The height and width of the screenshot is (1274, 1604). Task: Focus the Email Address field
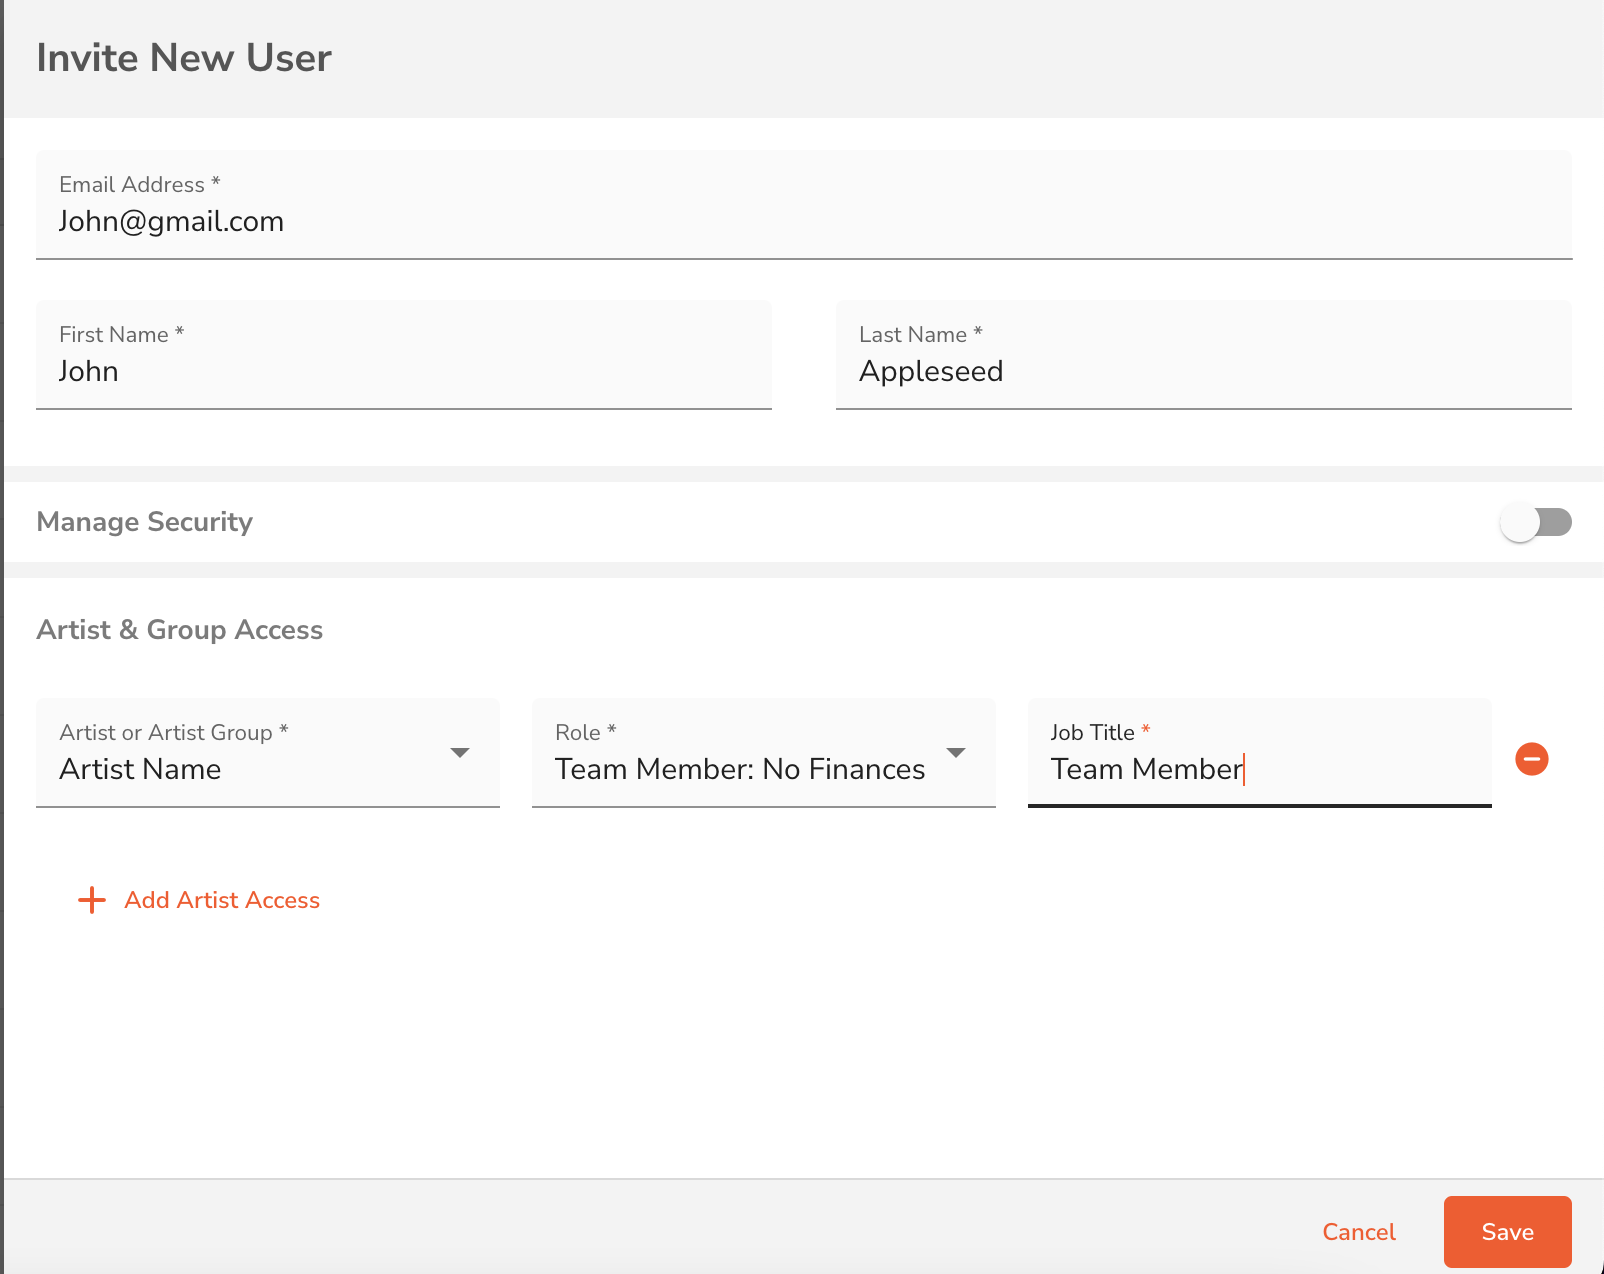pos(804,205)
